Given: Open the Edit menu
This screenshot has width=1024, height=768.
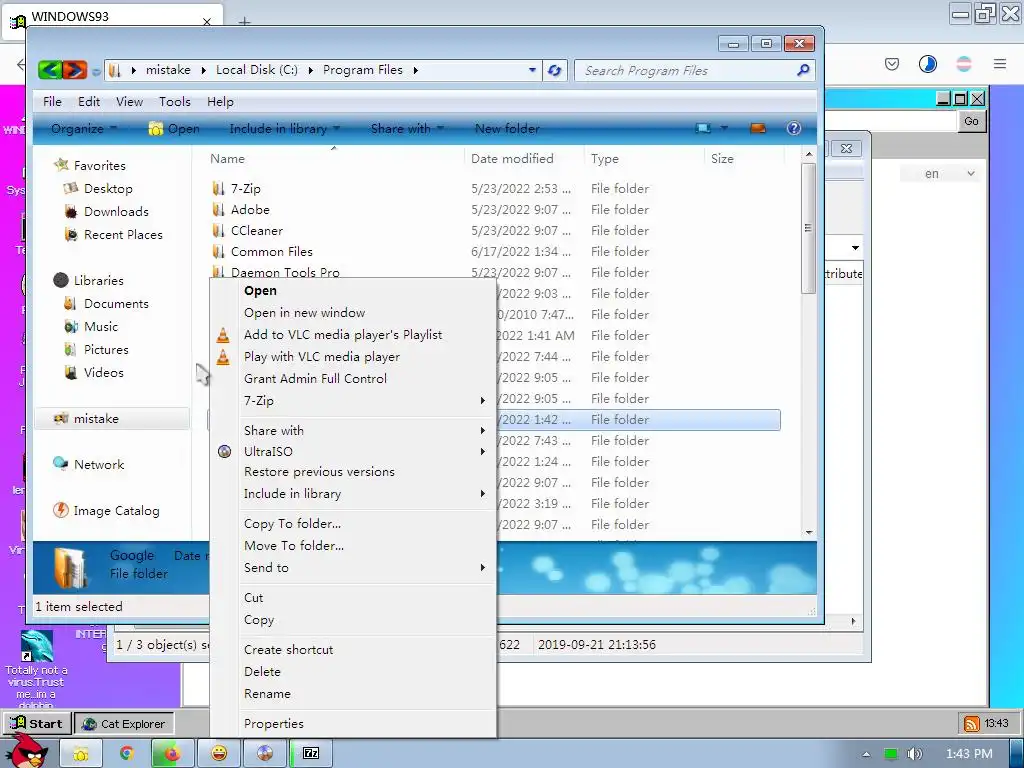Looking at the screenshot, I should tap(89, 102).
